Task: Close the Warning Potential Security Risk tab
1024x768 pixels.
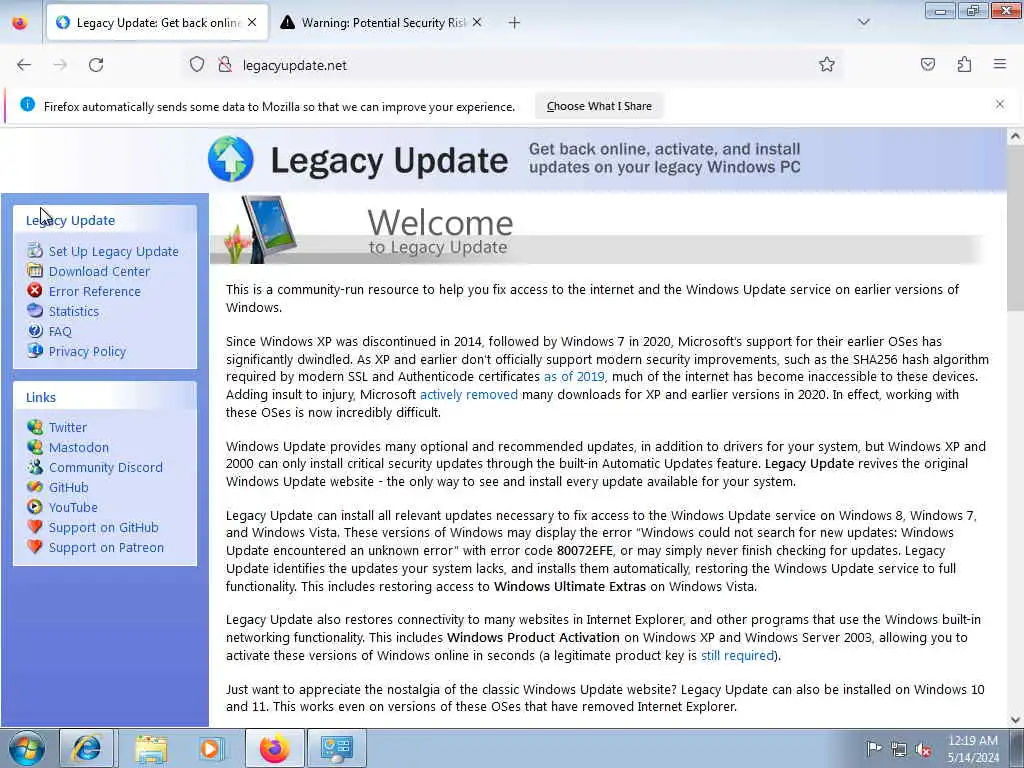Action: click(477, 23)
